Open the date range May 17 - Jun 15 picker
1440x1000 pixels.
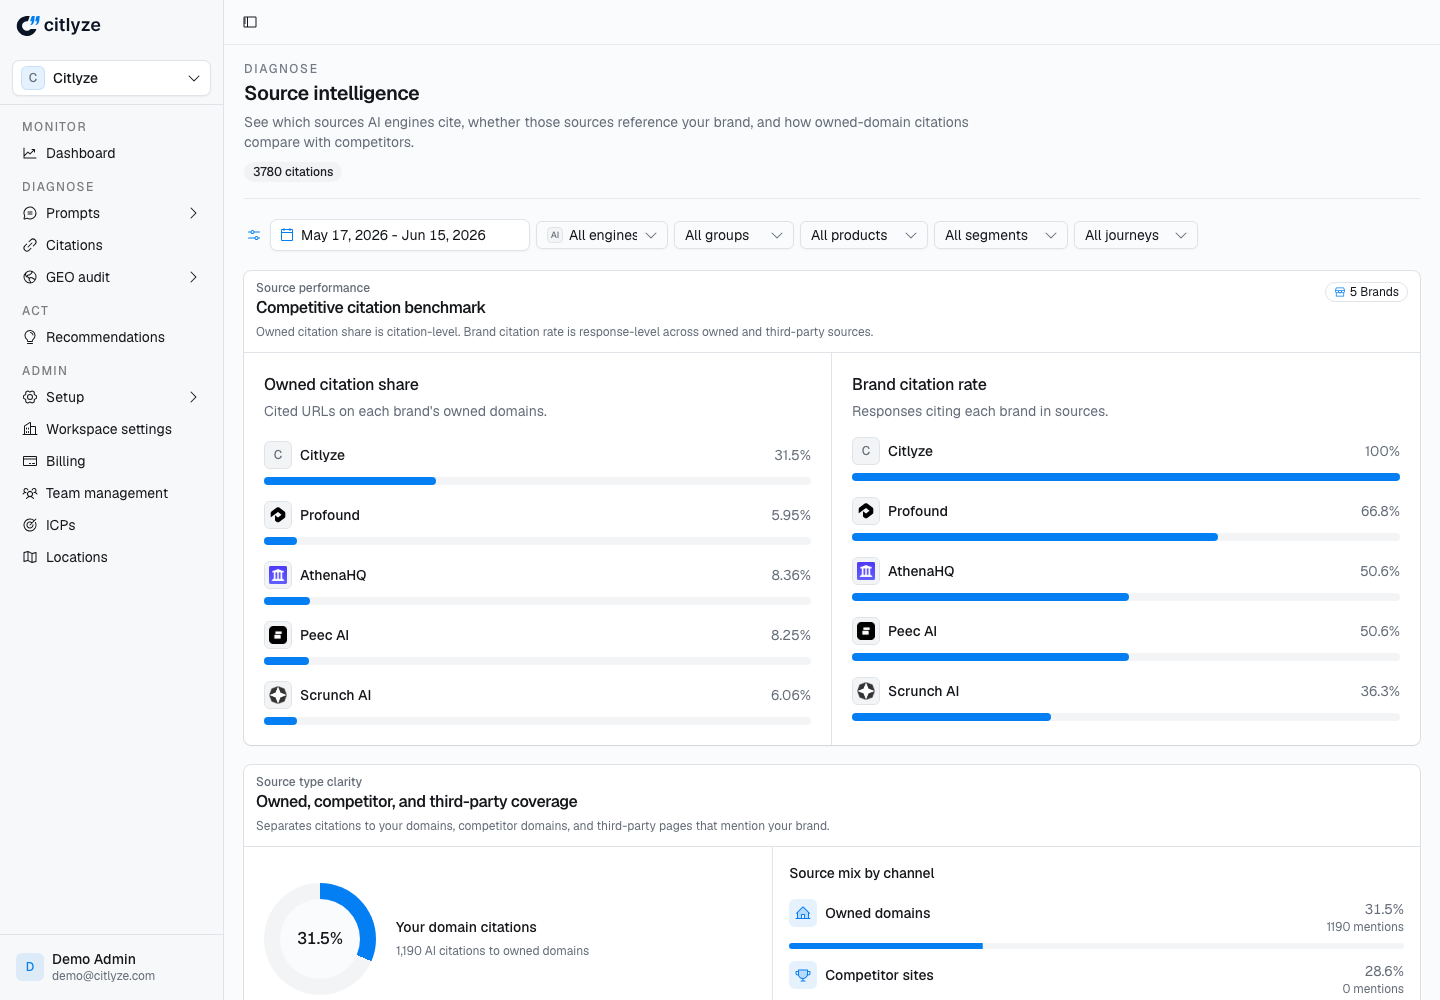pos(400,235)
